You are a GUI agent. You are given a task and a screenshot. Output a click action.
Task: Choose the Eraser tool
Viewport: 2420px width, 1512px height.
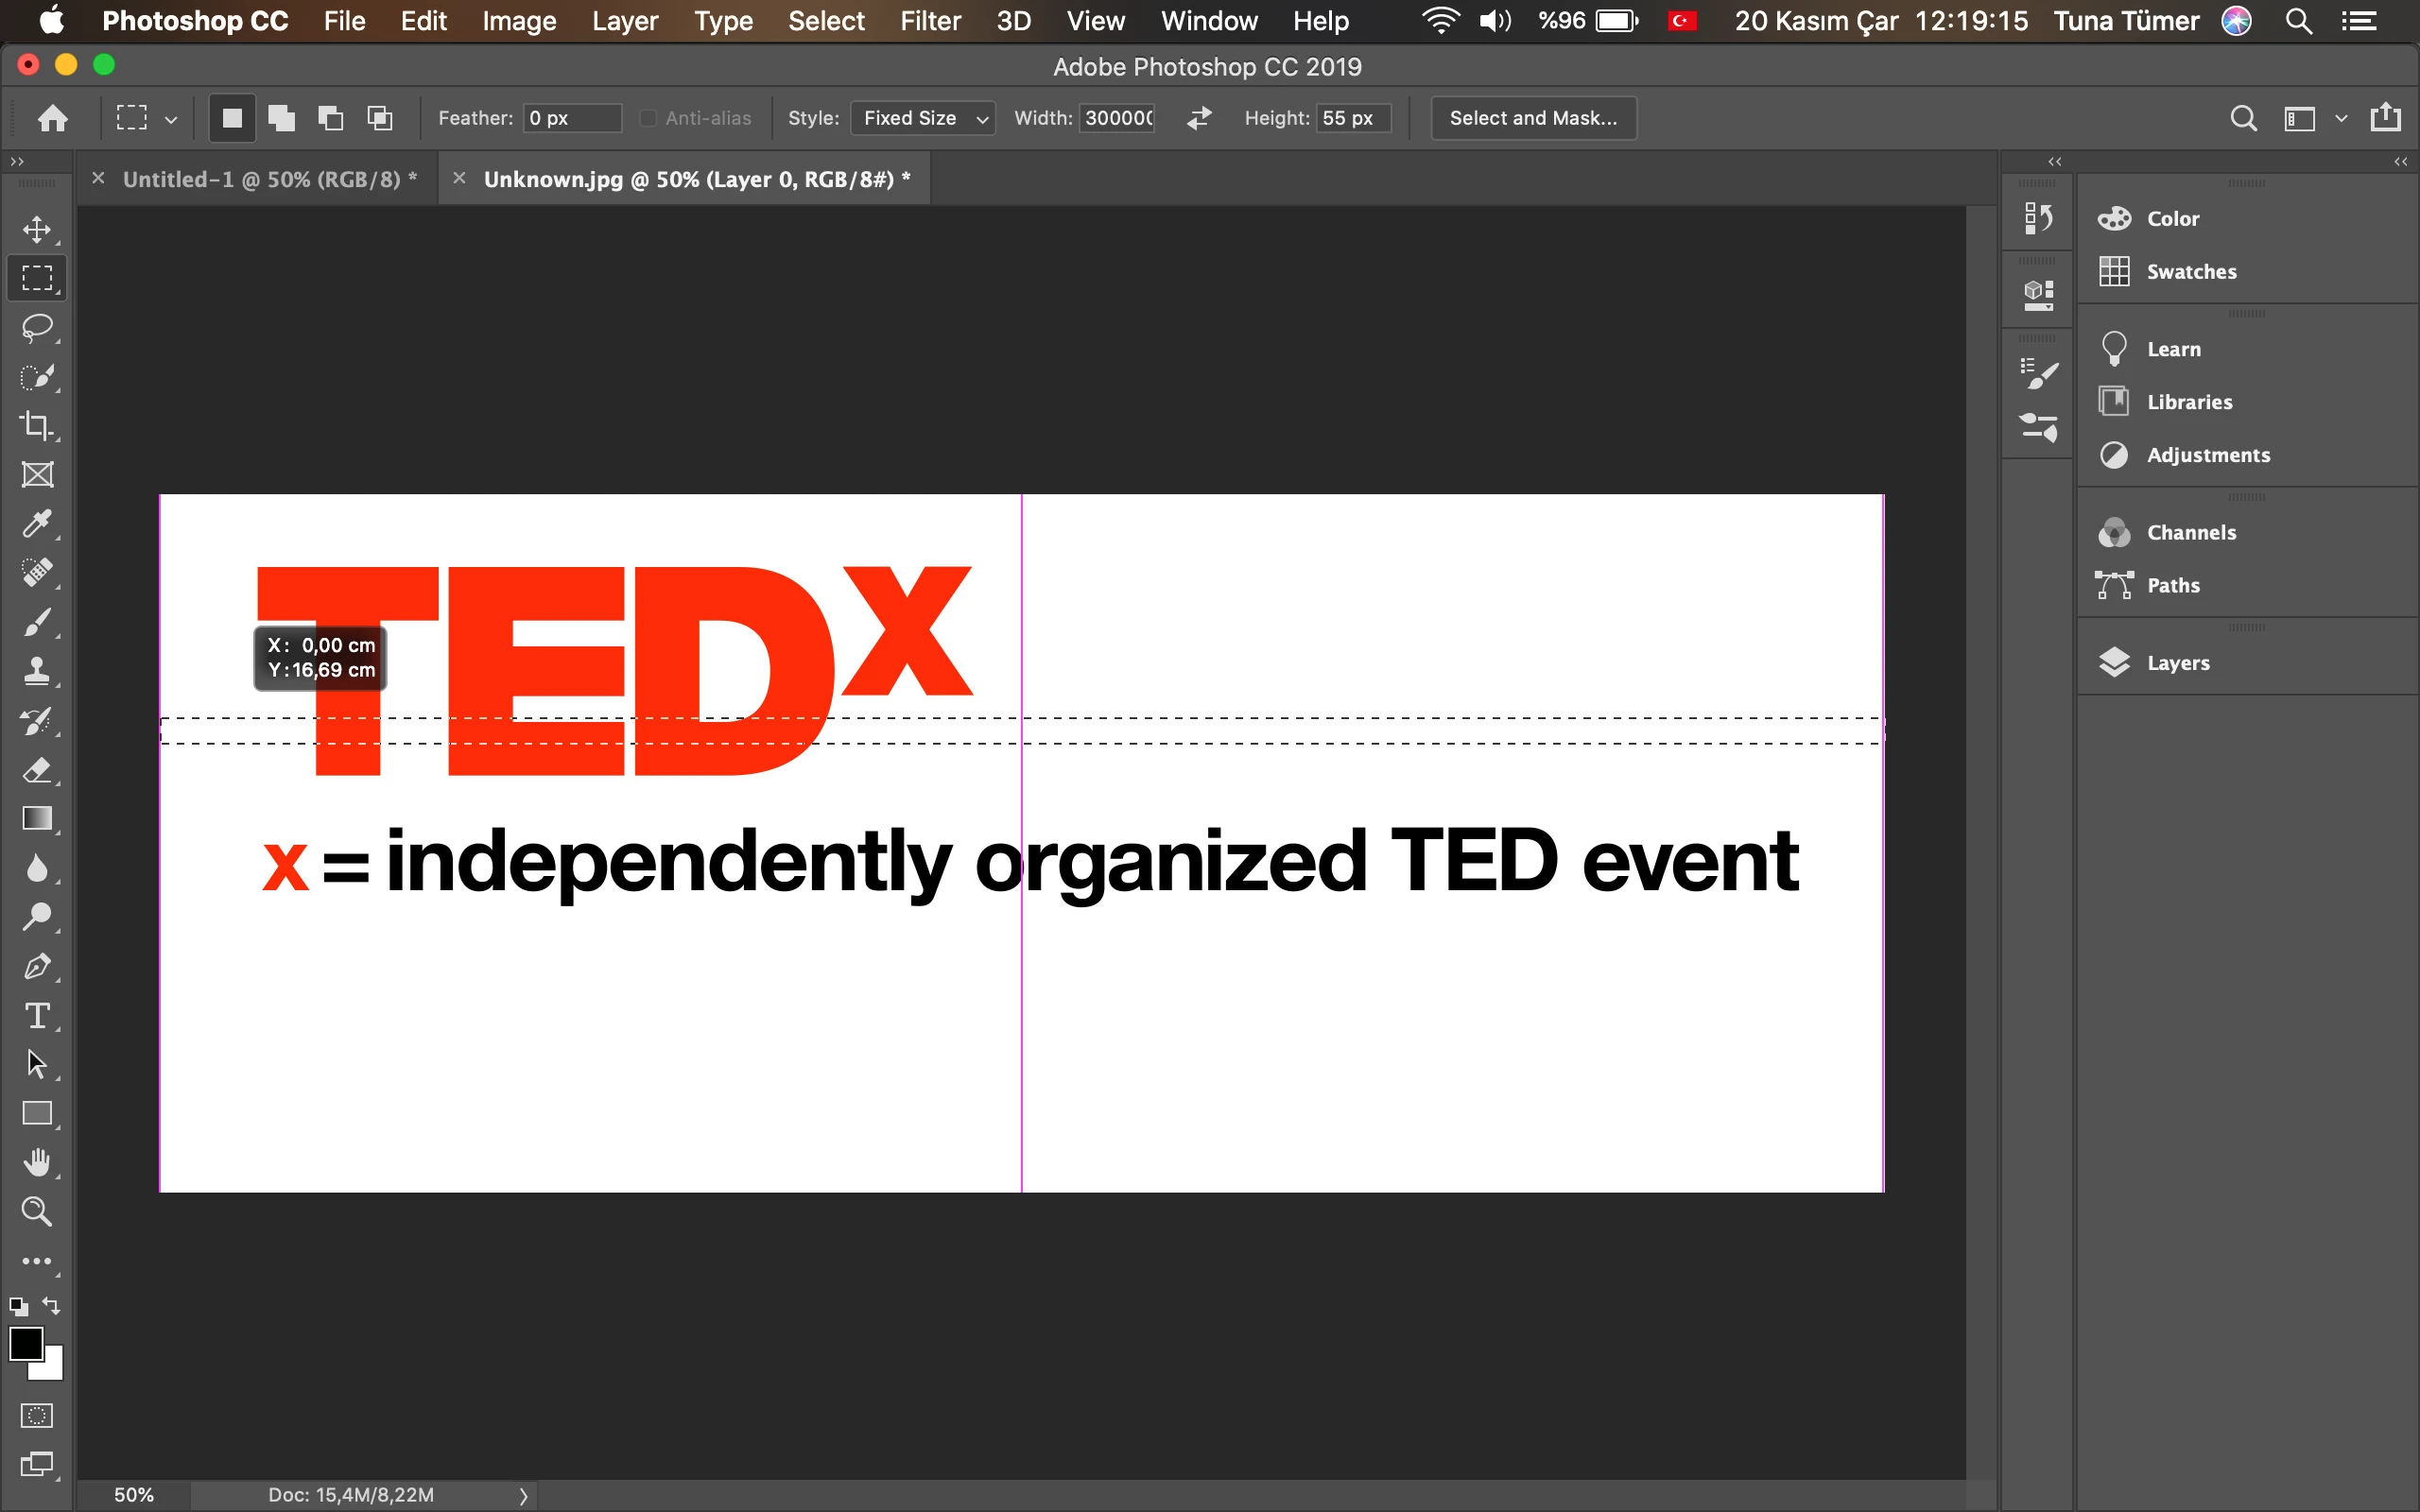[x=37, y=770]
